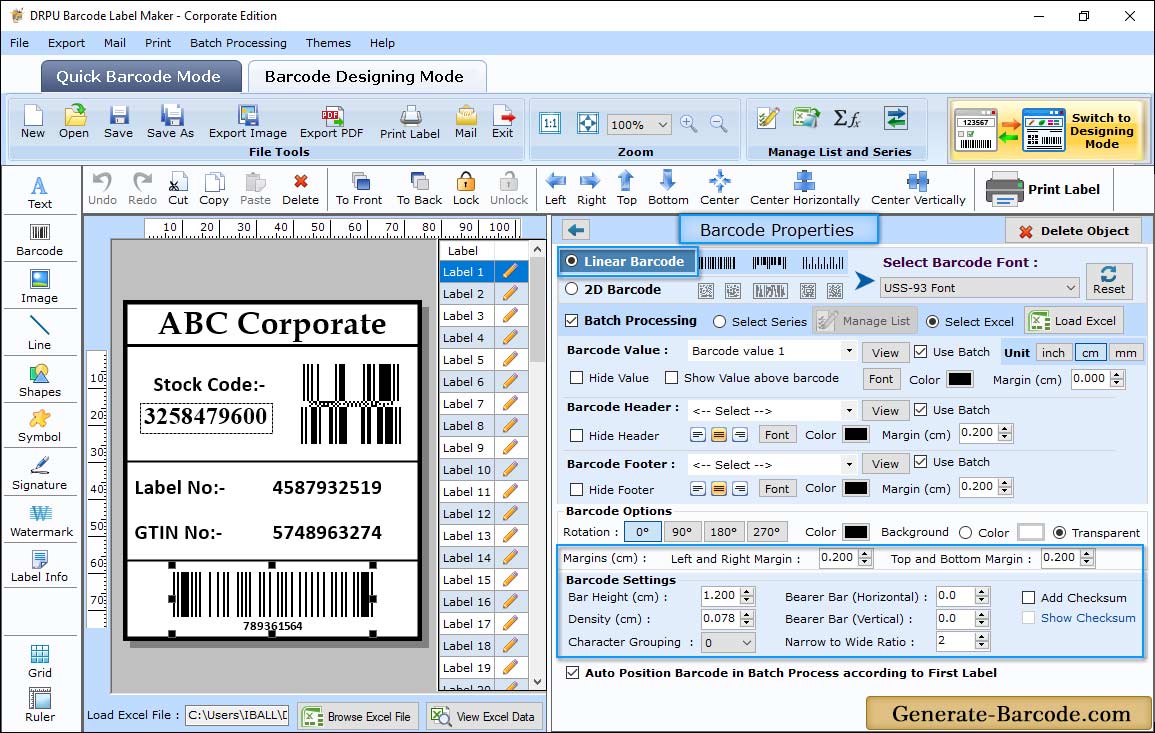Choose the Select Series radio option
This screenshot has height=733, width=1155.
pyautogui.click(x=720, y=321)
